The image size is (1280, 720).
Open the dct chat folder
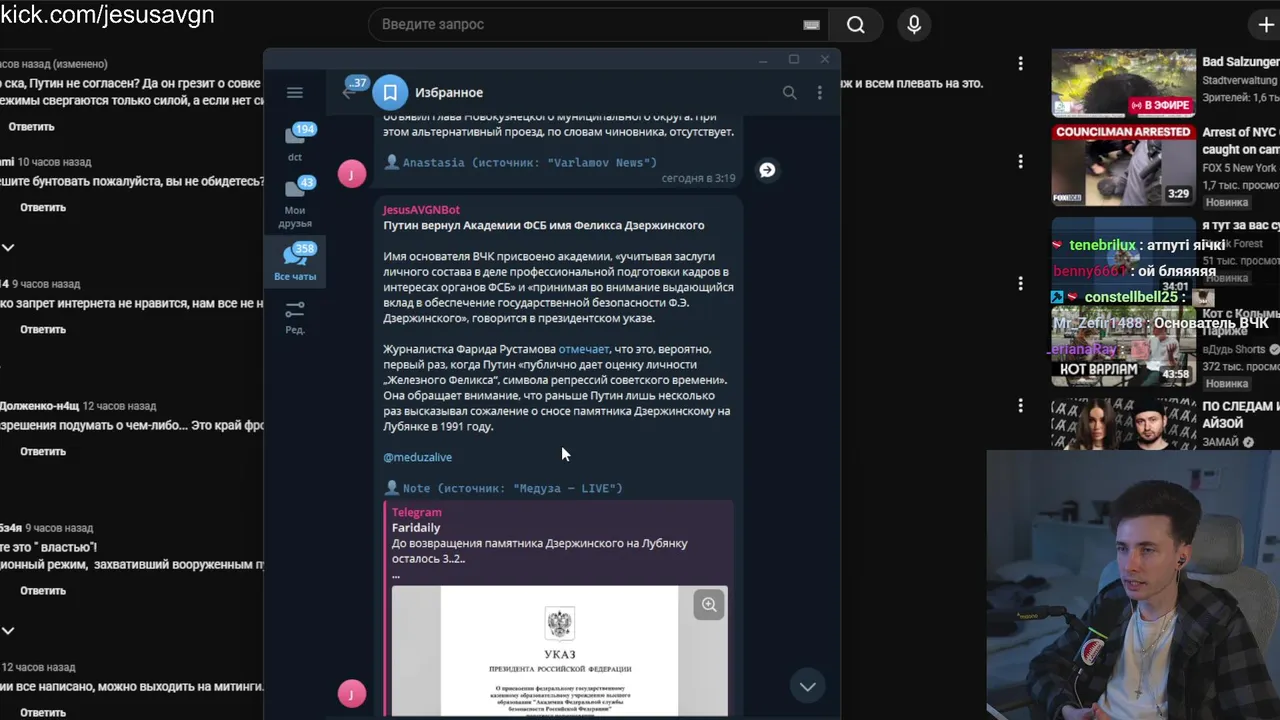pos(295,141)
